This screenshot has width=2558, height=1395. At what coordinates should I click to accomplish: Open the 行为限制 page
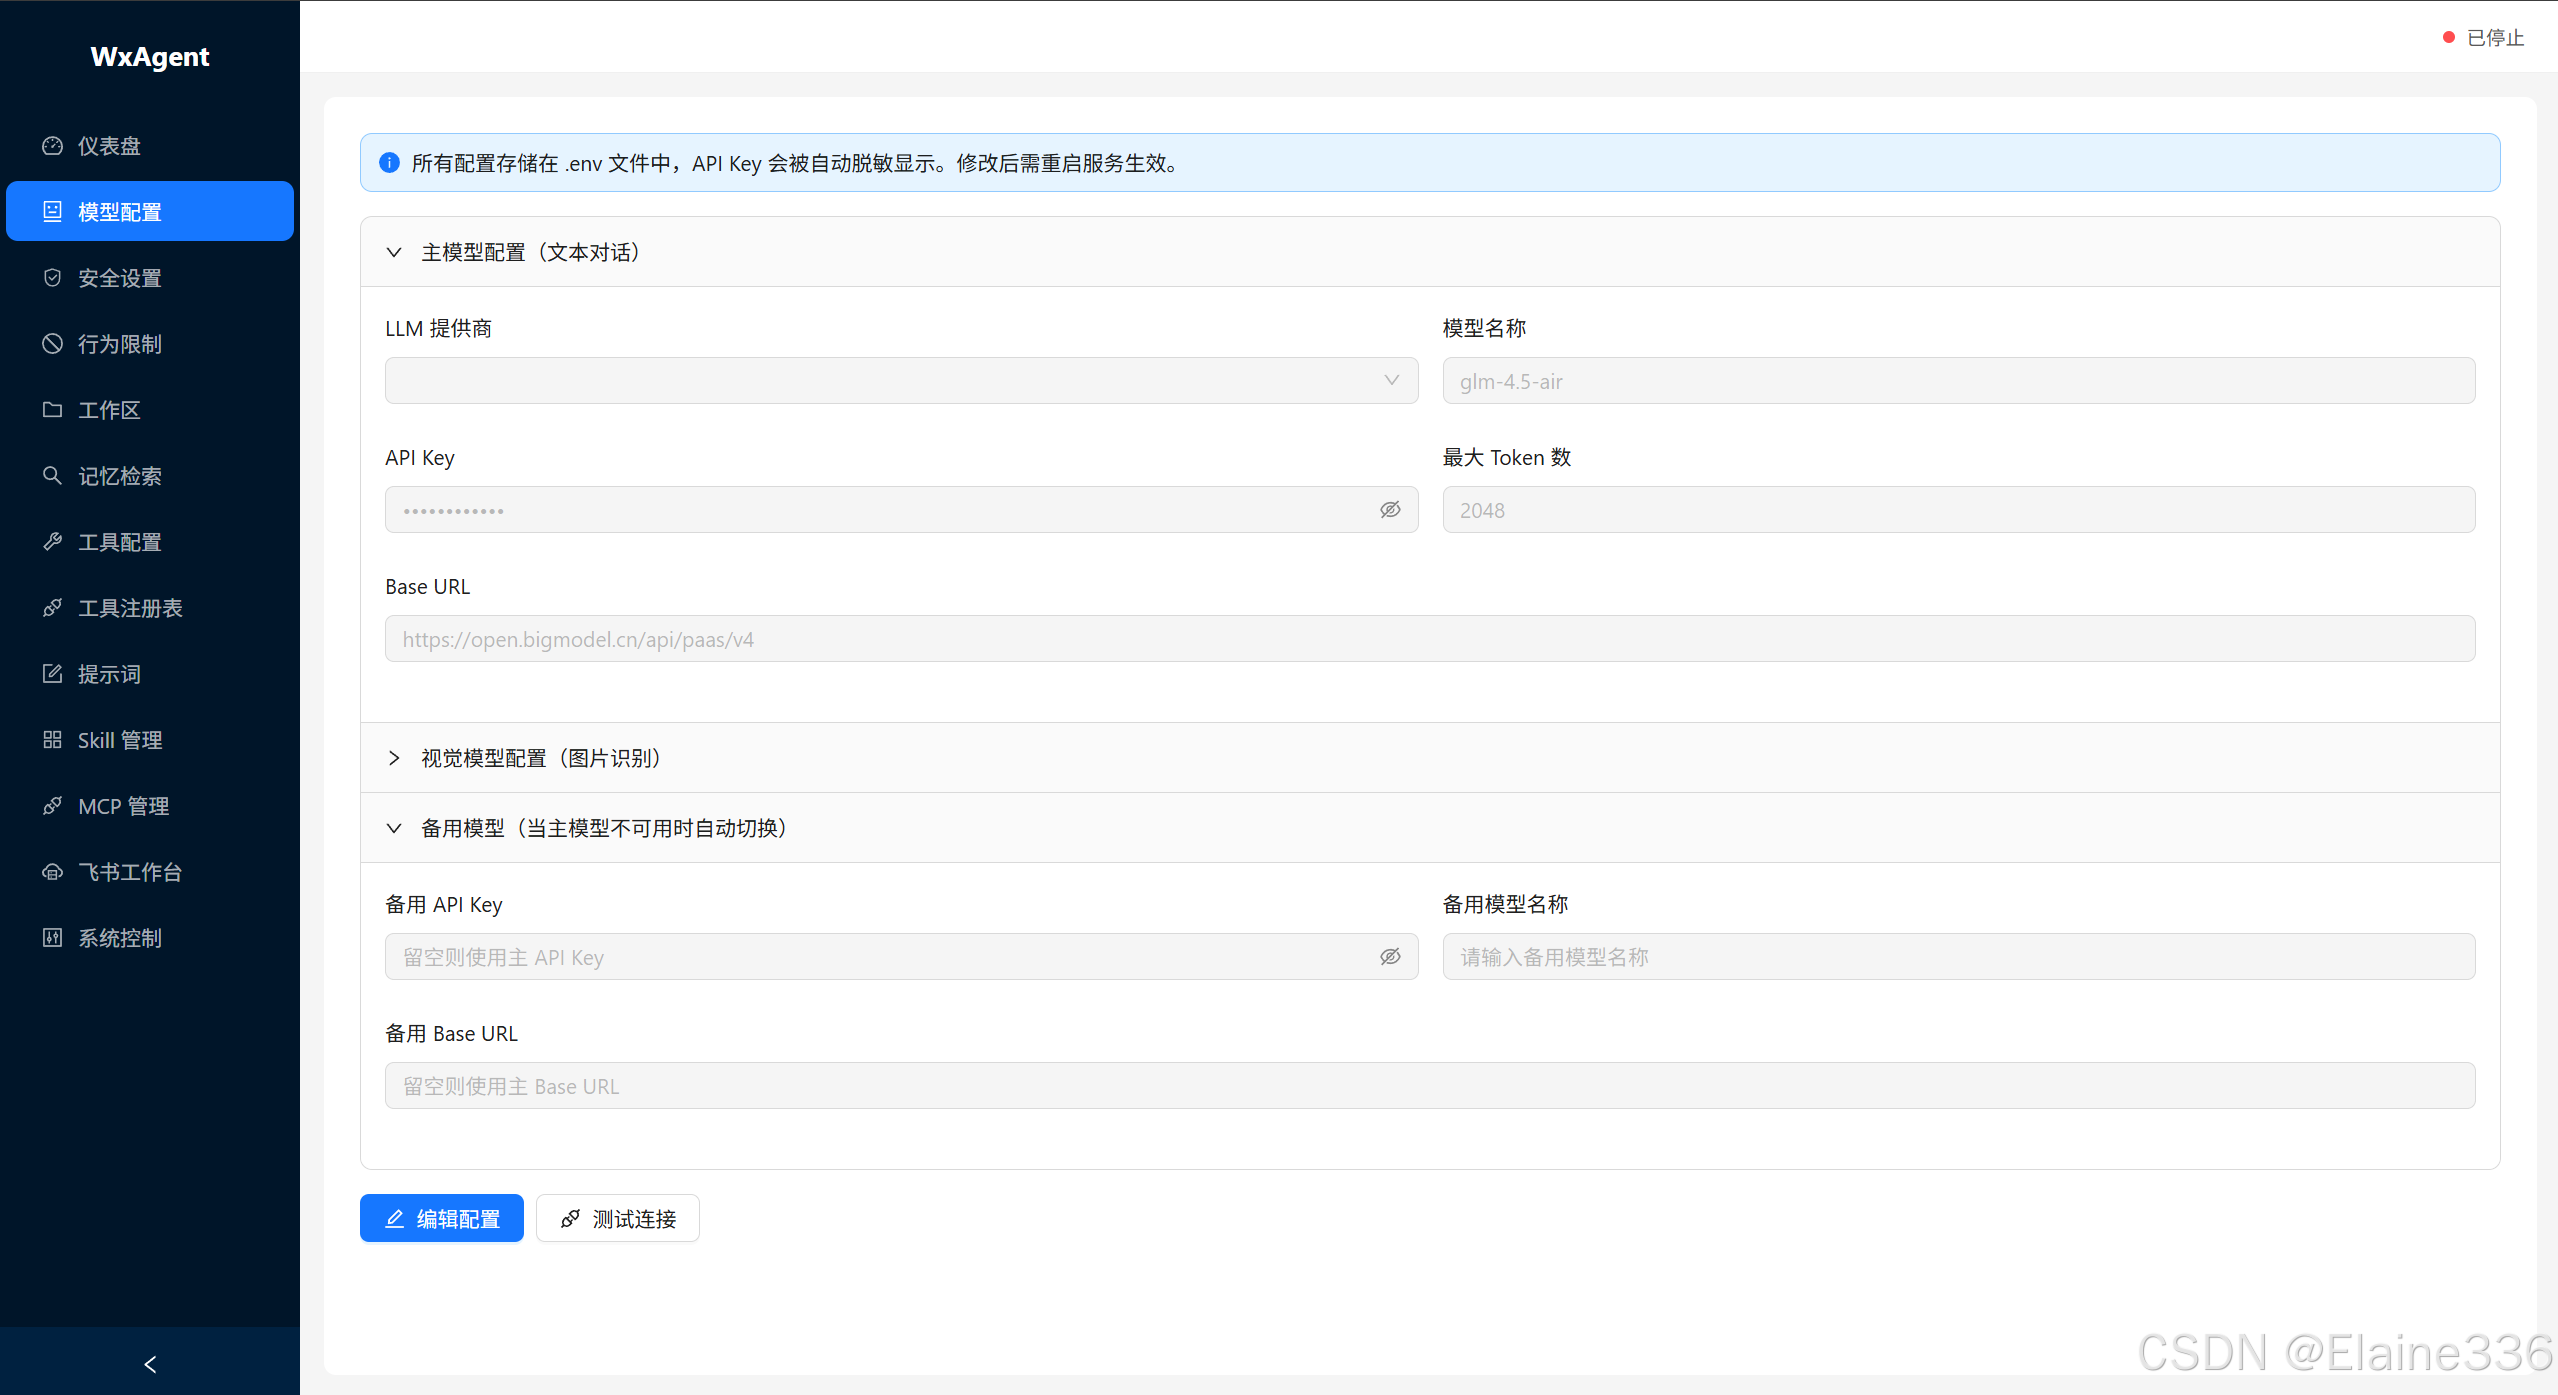[x=150, y=344]
